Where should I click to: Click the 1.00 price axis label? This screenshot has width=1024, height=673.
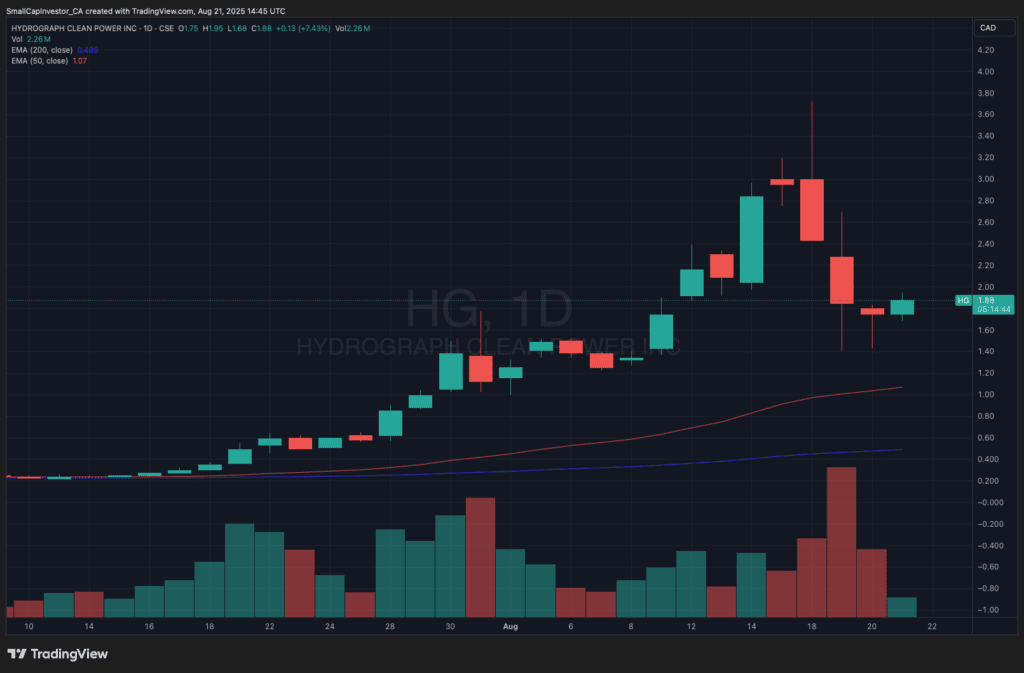click(x=985, y=394)
